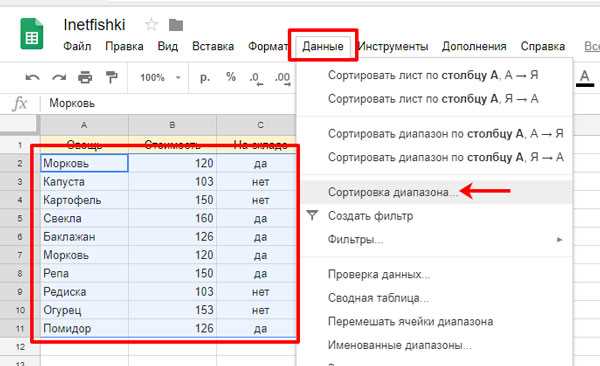Click the Undo arrow in the toolbar
Screen dimensions: 600x366
pyautogui.click(x=33, y=78)
